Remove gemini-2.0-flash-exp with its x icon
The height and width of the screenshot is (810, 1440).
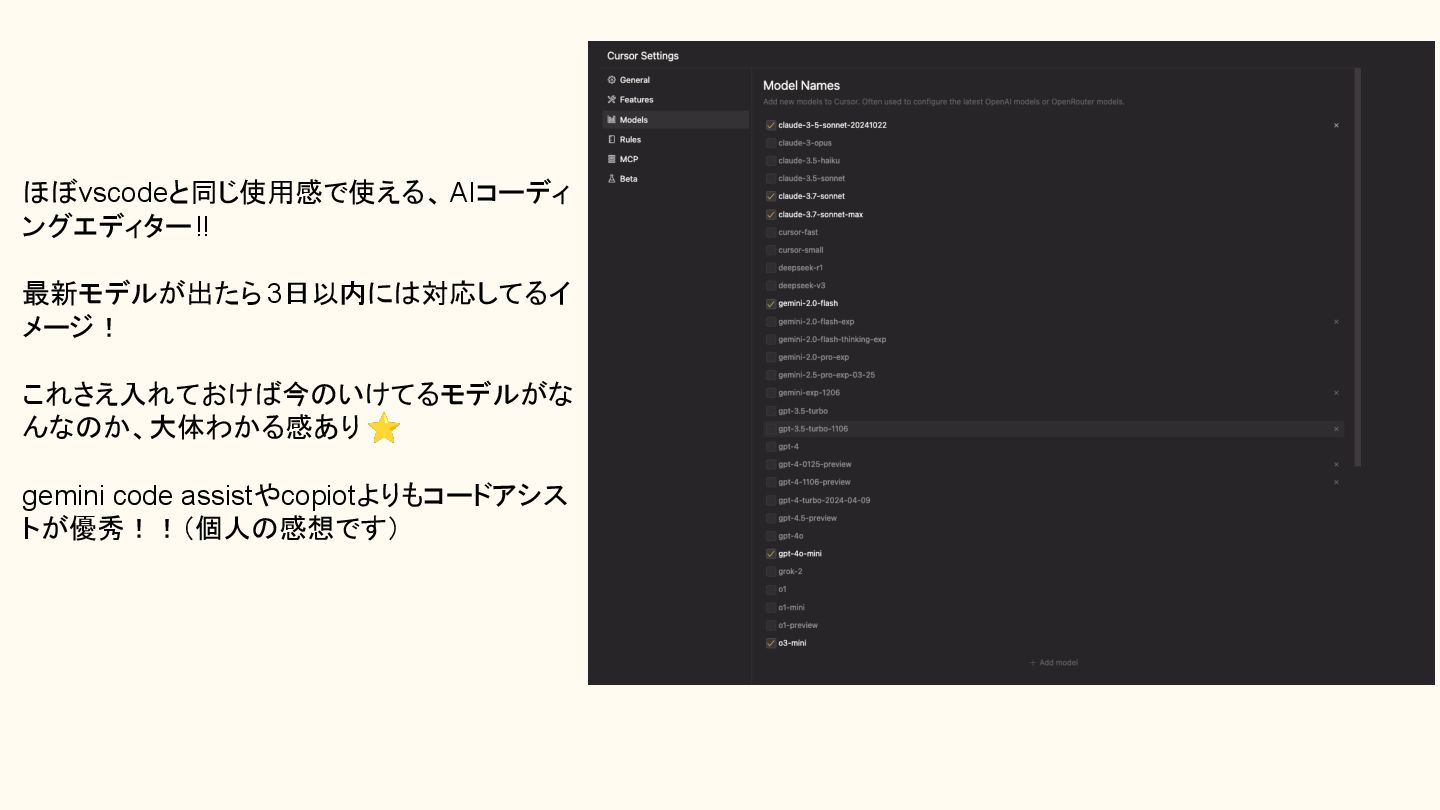pyautogui.click(x=1336, y=322)
